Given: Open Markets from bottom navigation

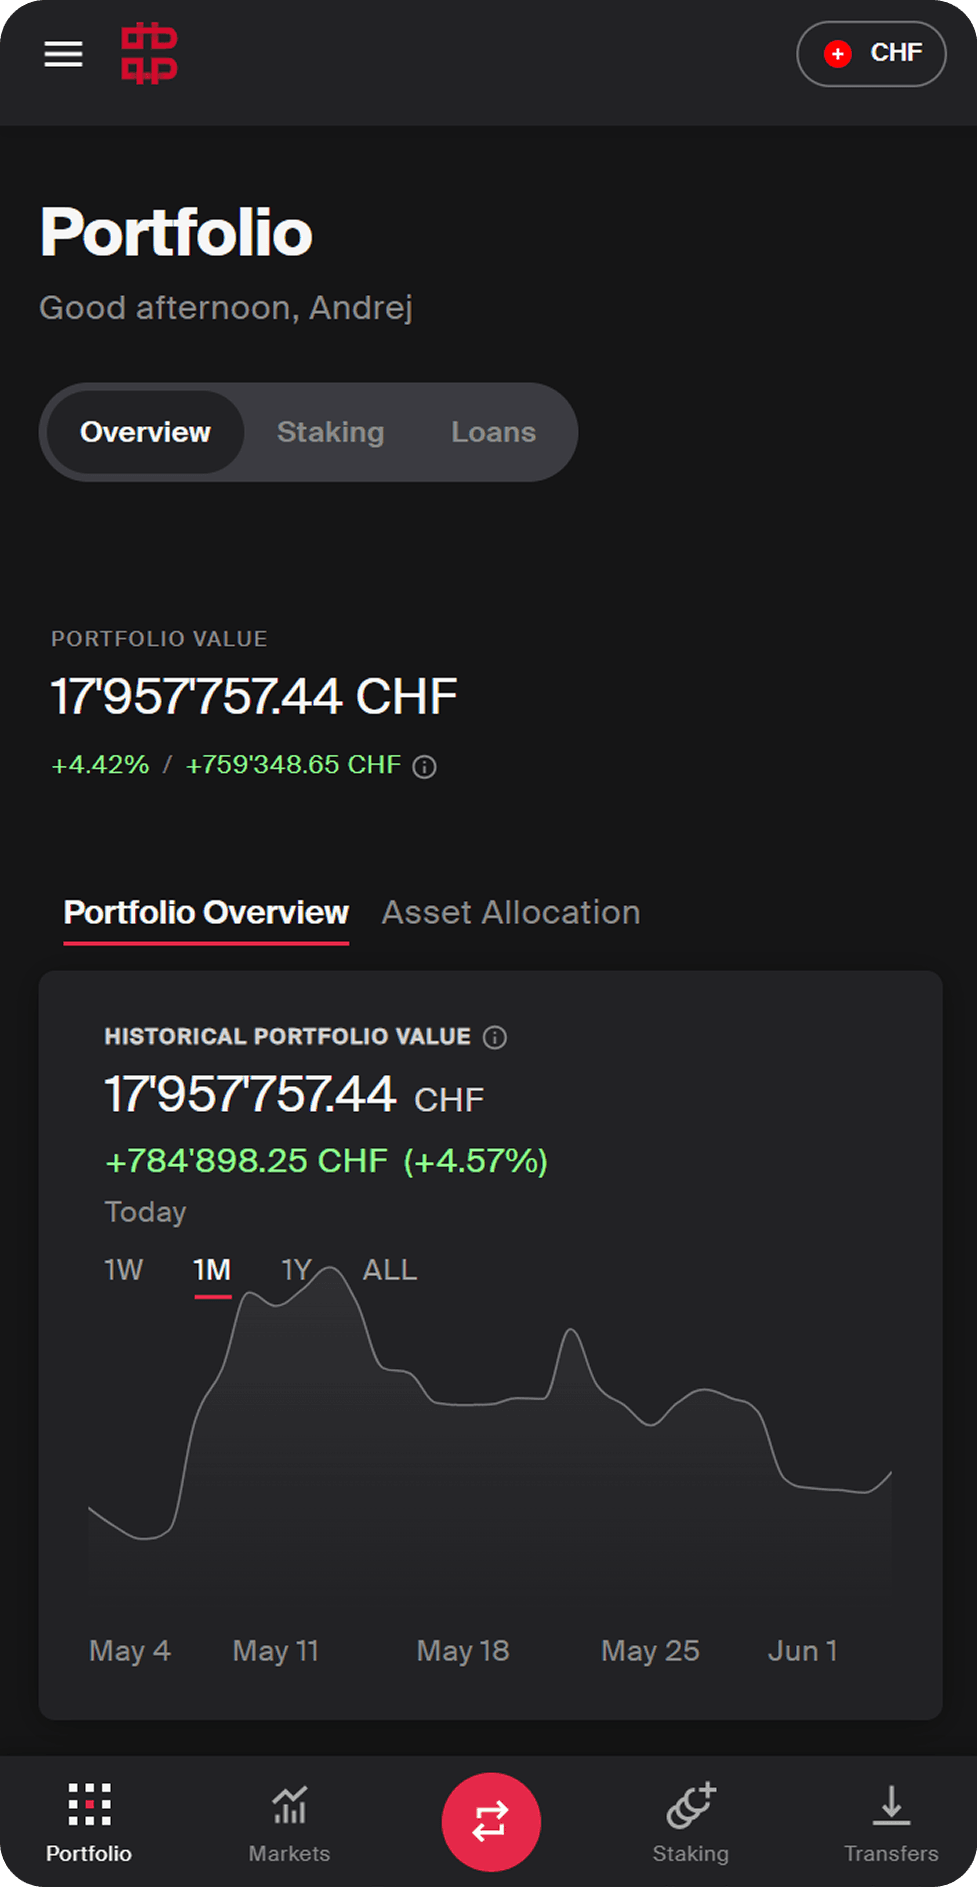Looking at the screenshot, I should 289,1824.
